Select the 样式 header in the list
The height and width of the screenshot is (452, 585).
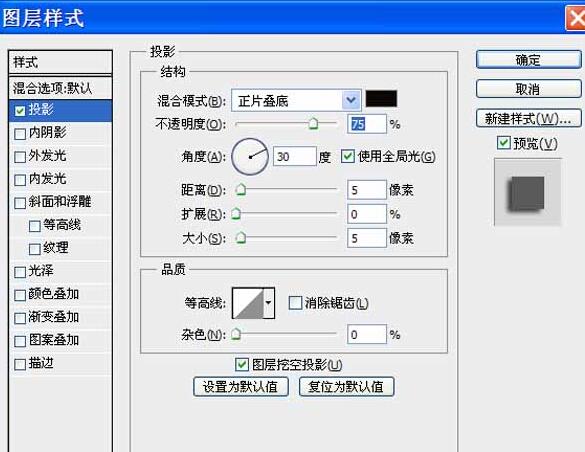pyautogui.click(x=60, y=62)
